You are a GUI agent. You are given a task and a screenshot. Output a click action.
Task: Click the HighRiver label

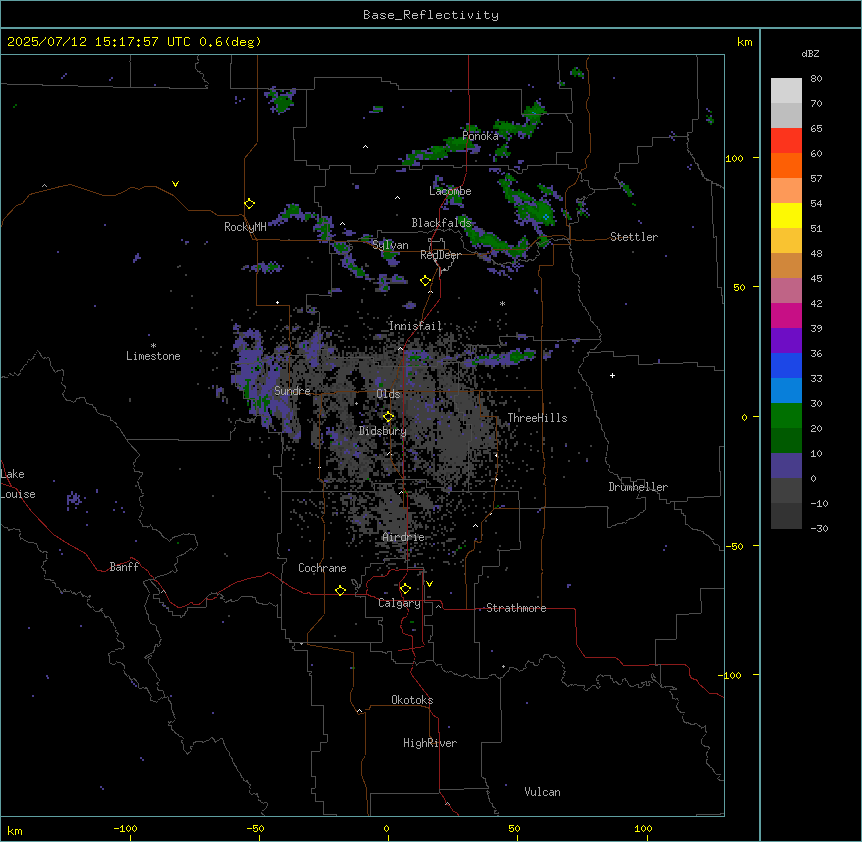tap(430, 743)
